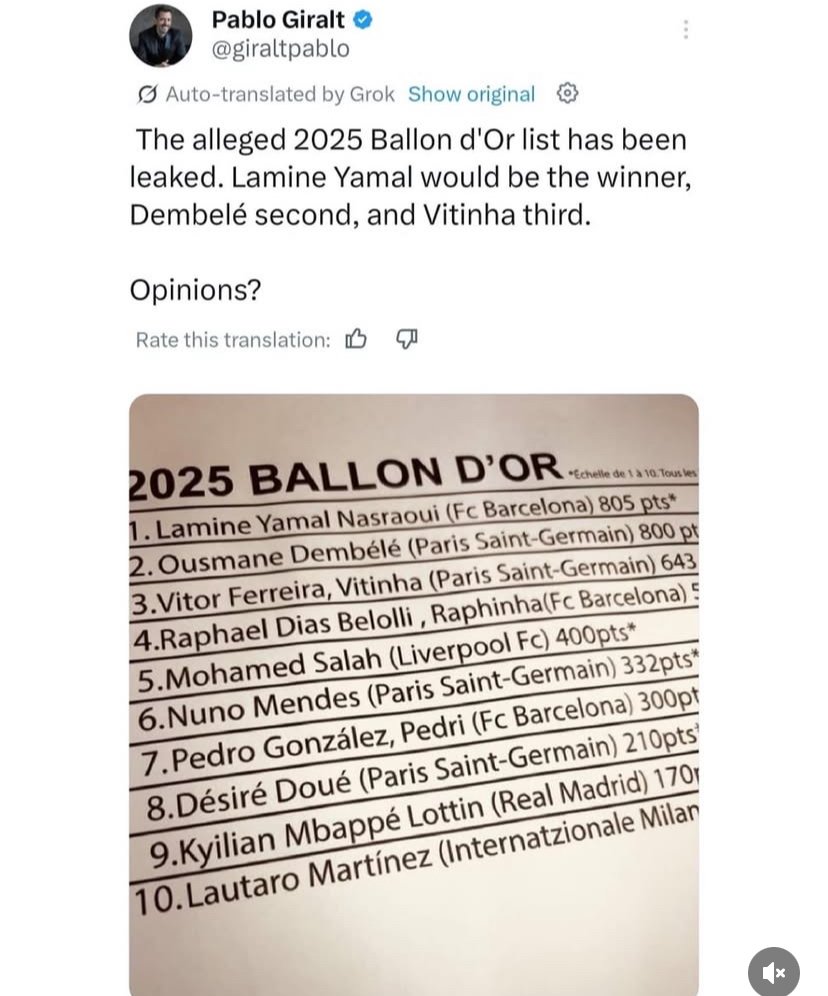
Task: Click the "Auto-translated by Grok" label
Action: tap(279, 94)
